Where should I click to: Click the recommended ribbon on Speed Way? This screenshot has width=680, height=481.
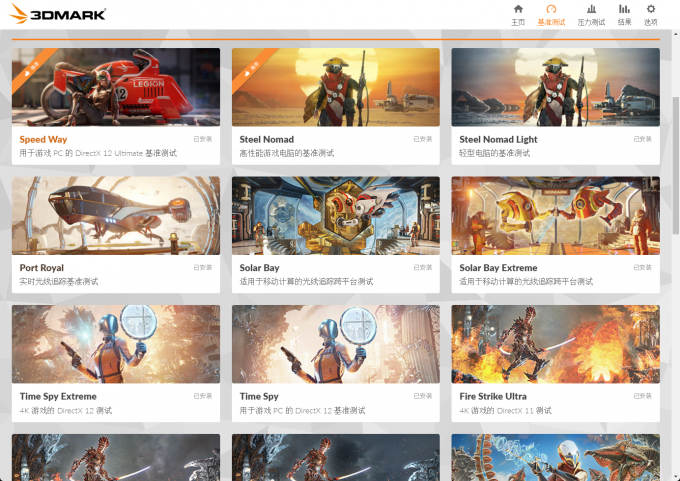tap(31, 68)
